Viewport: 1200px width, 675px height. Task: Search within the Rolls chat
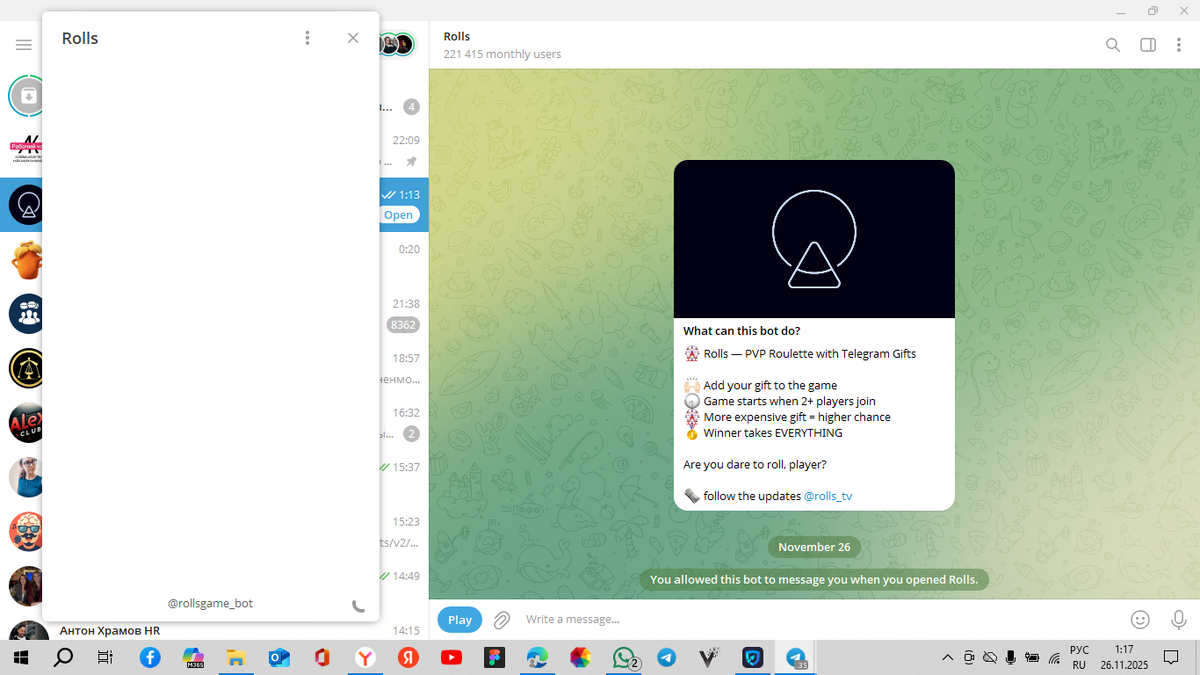(x=1113, y=45)
